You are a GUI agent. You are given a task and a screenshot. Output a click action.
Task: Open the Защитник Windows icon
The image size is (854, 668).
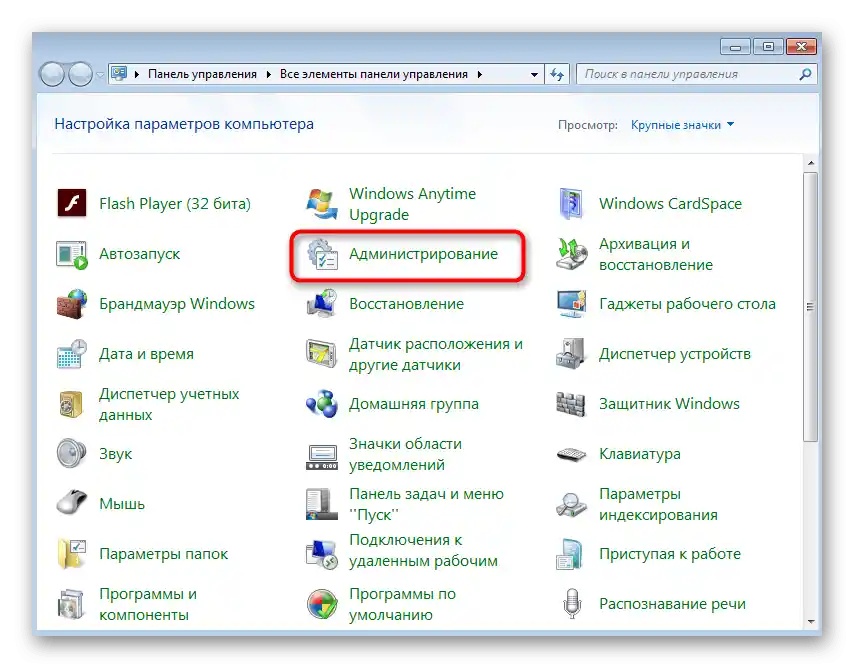click(x=571, y=404)
